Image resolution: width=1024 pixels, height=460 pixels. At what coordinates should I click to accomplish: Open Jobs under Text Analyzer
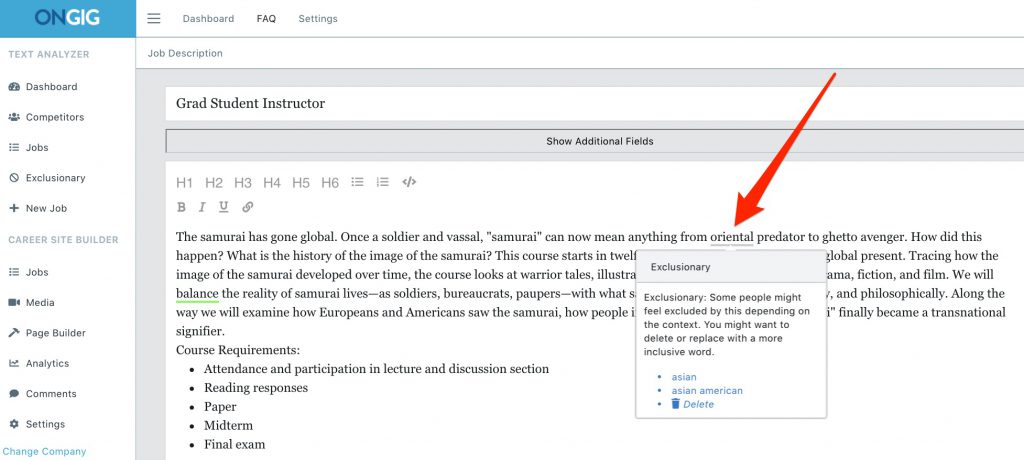pos(37,148)
